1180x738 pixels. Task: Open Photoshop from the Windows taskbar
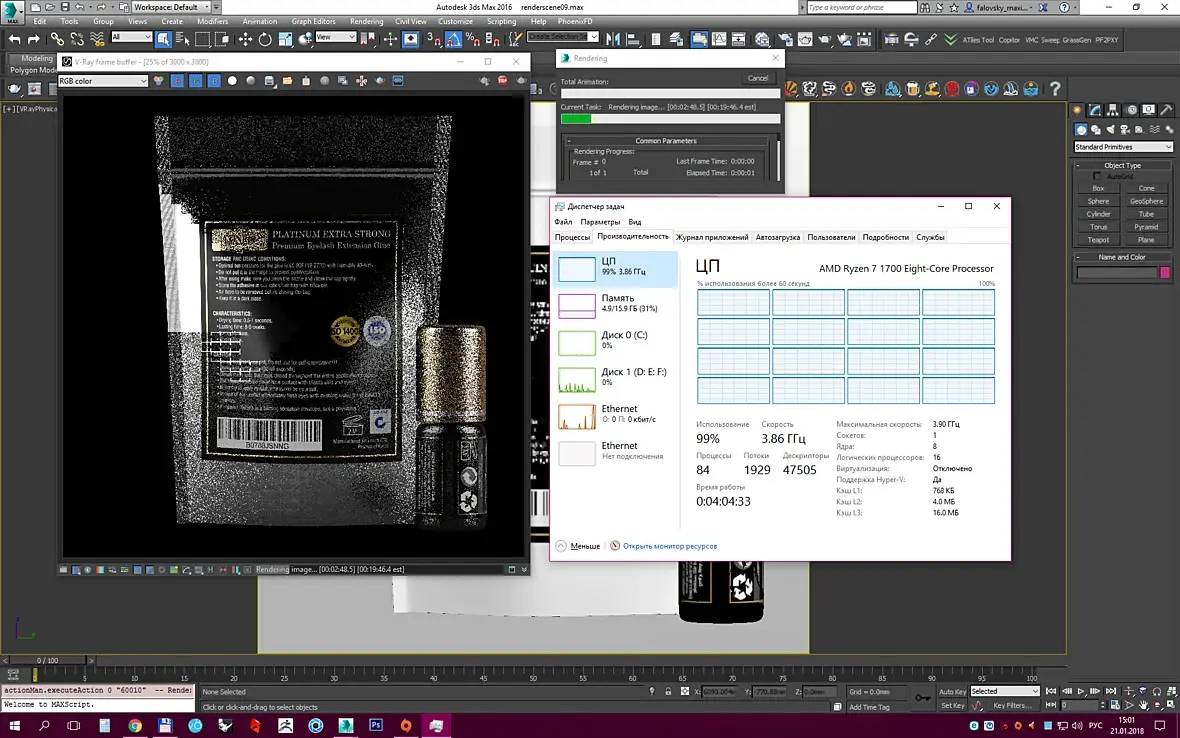point(376,725)
